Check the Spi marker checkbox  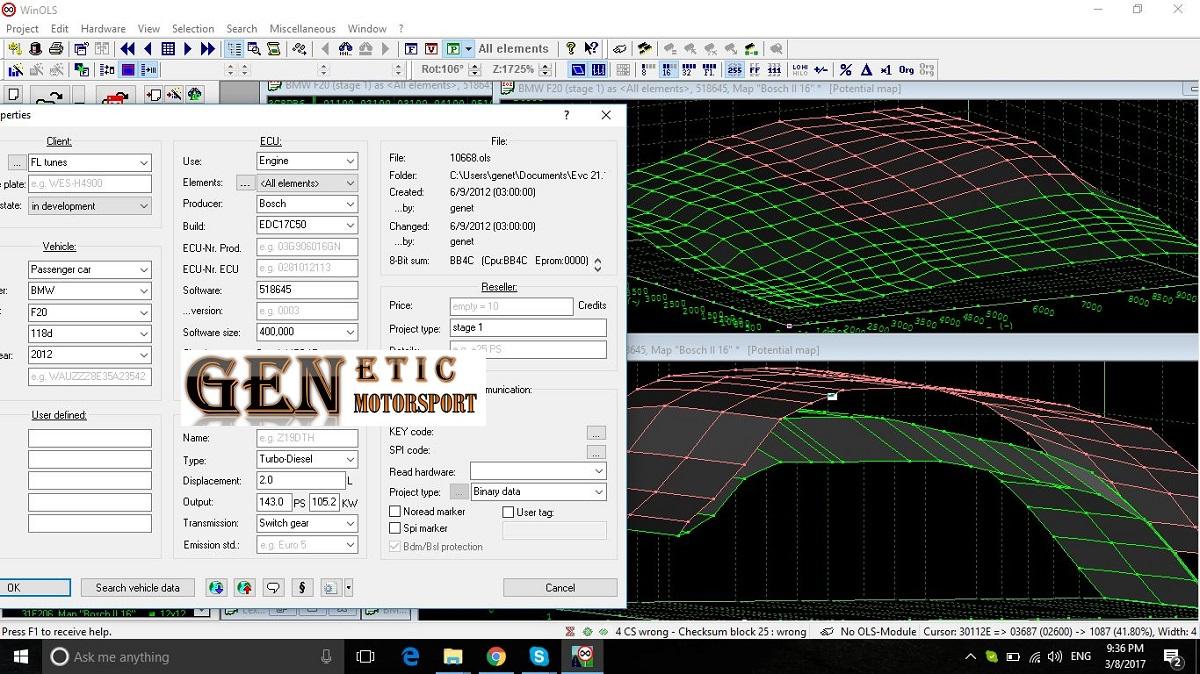tap(395, 528)
